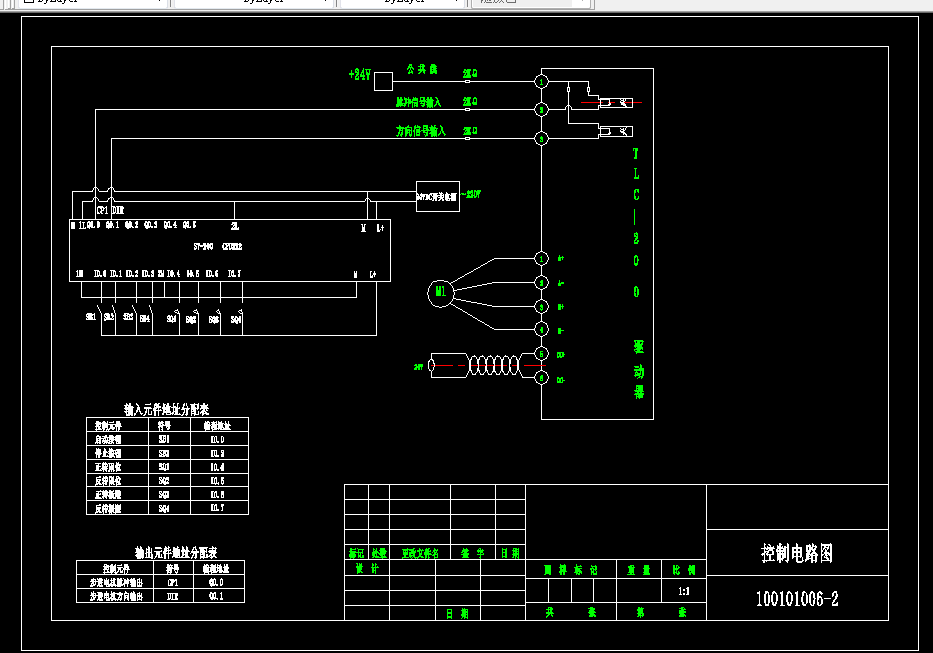The height and width of the screenshot is (653, 933).
Task: Select the +24V power label
Action: [x=359, y=74]
